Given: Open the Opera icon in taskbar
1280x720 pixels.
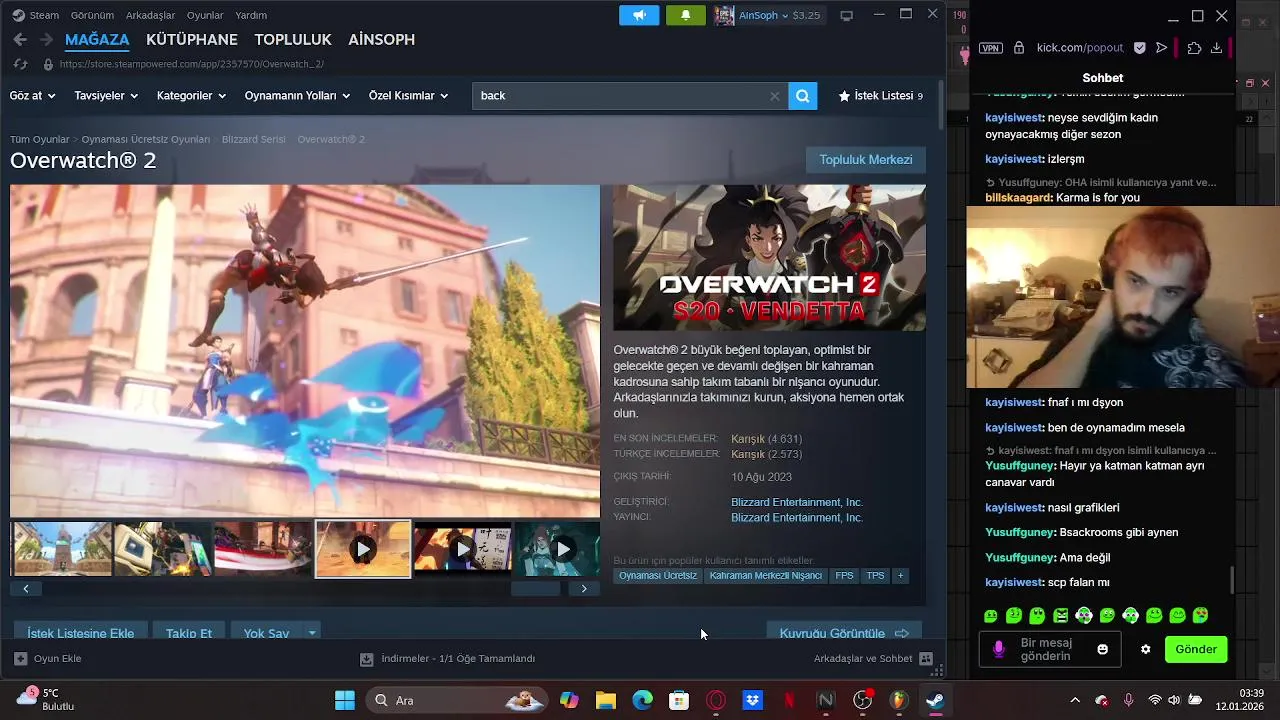Looking at the screenshot, I should tap(716, 701).
